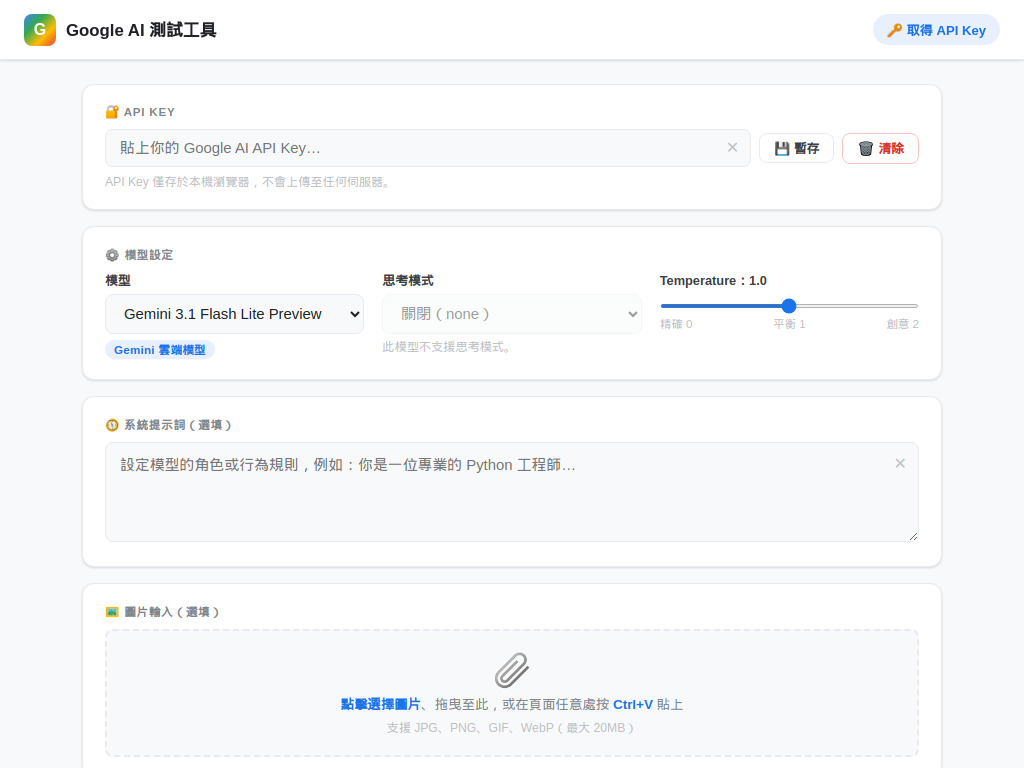Screen dimensions: 1024x768
Task: Click the 此模型不支援思考模式 note
Action: (x=447, y=347)
